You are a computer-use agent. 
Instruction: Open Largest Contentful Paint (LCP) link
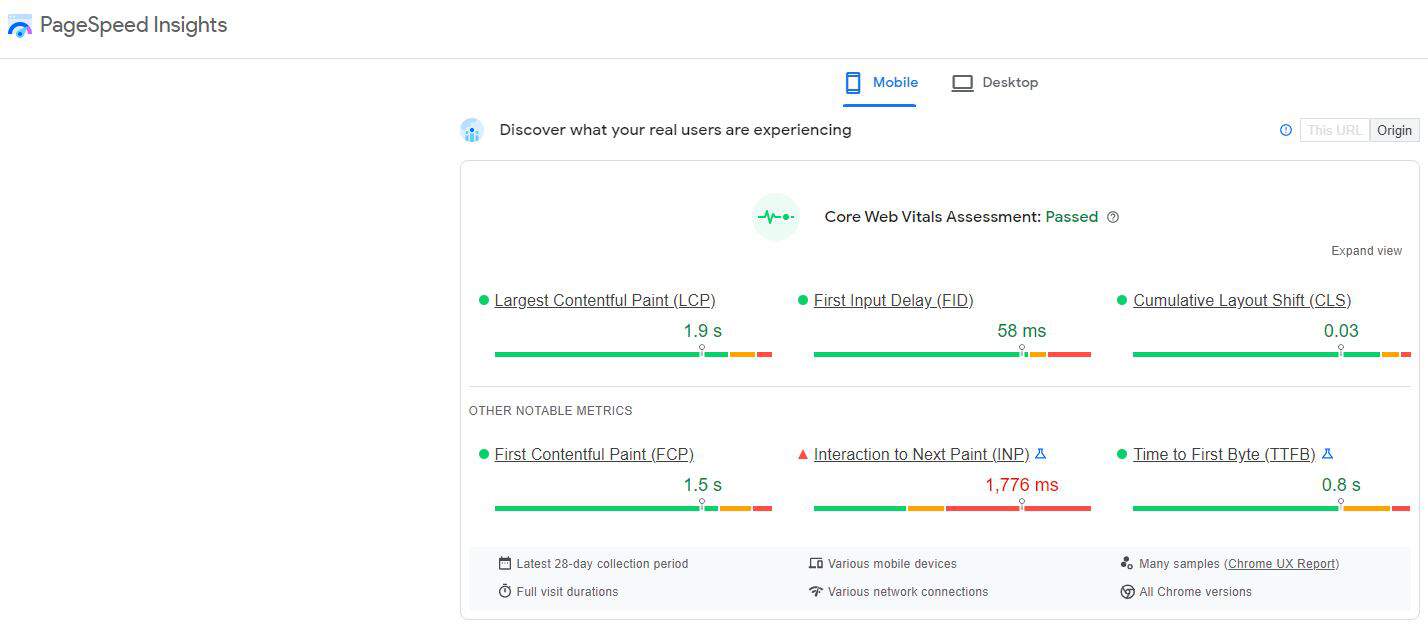605,300
